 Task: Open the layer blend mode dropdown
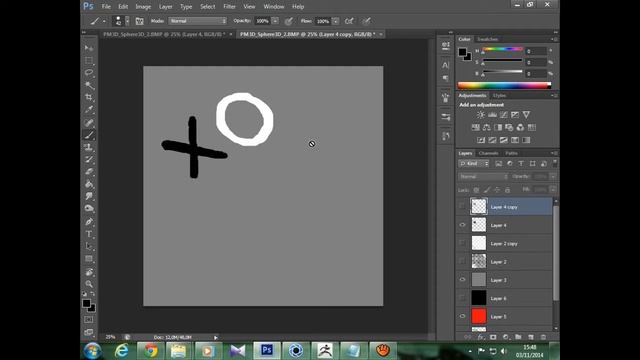(483, 177)
